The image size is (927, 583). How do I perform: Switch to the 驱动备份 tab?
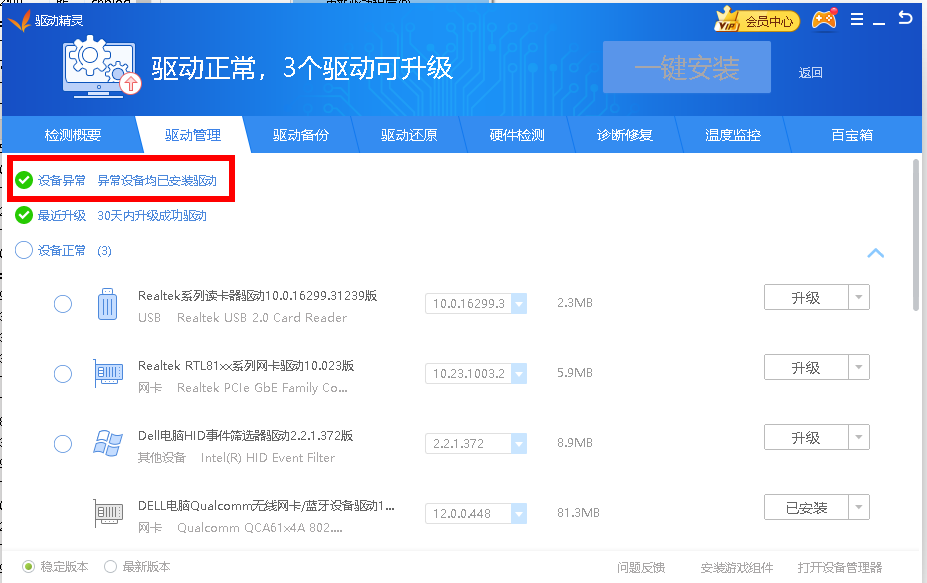click(x=300, y=135)
